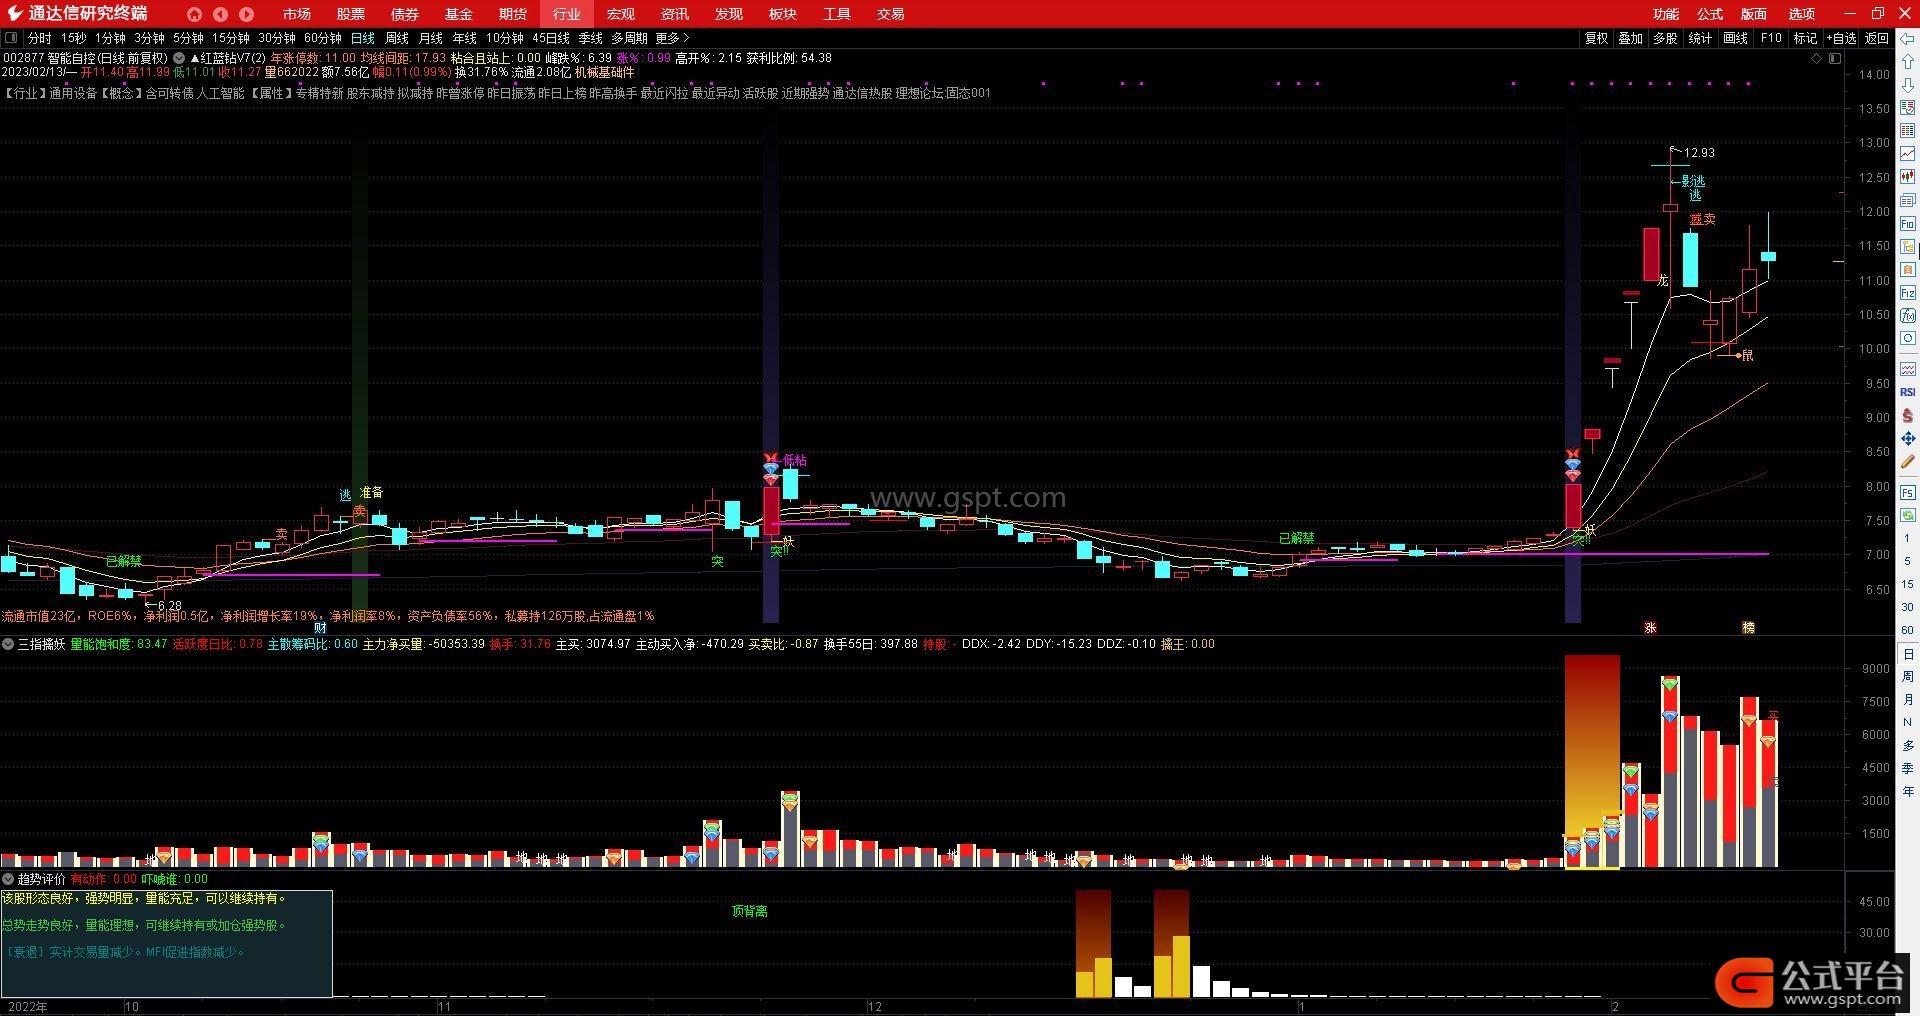Open the 股票 menu
Viewport: 1920px width, 1016px height.
(x=350, y=14)
